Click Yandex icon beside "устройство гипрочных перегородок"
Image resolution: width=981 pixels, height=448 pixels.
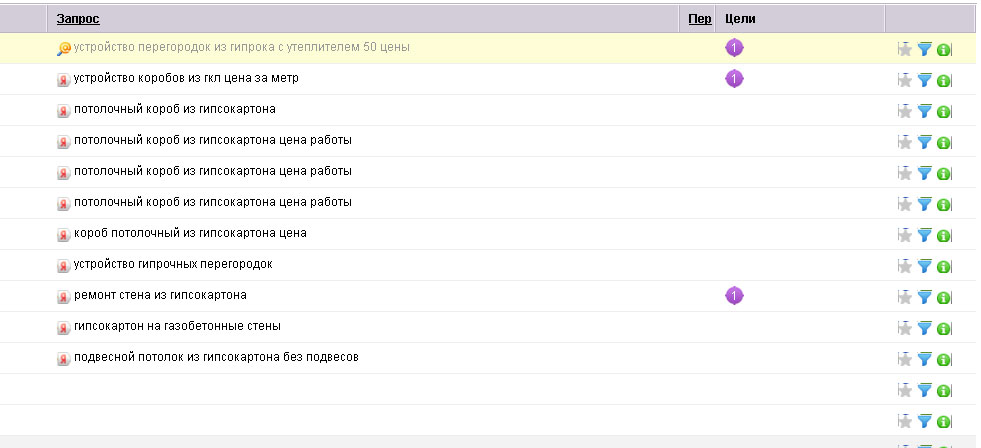(64, 265)
